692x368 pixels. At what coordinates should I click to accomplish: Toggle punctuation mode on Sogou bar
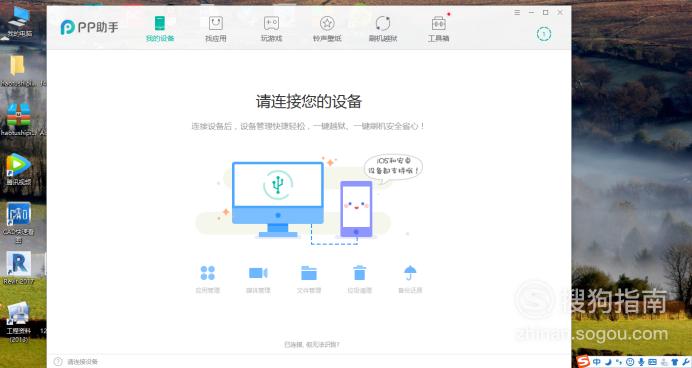[619, 362]
